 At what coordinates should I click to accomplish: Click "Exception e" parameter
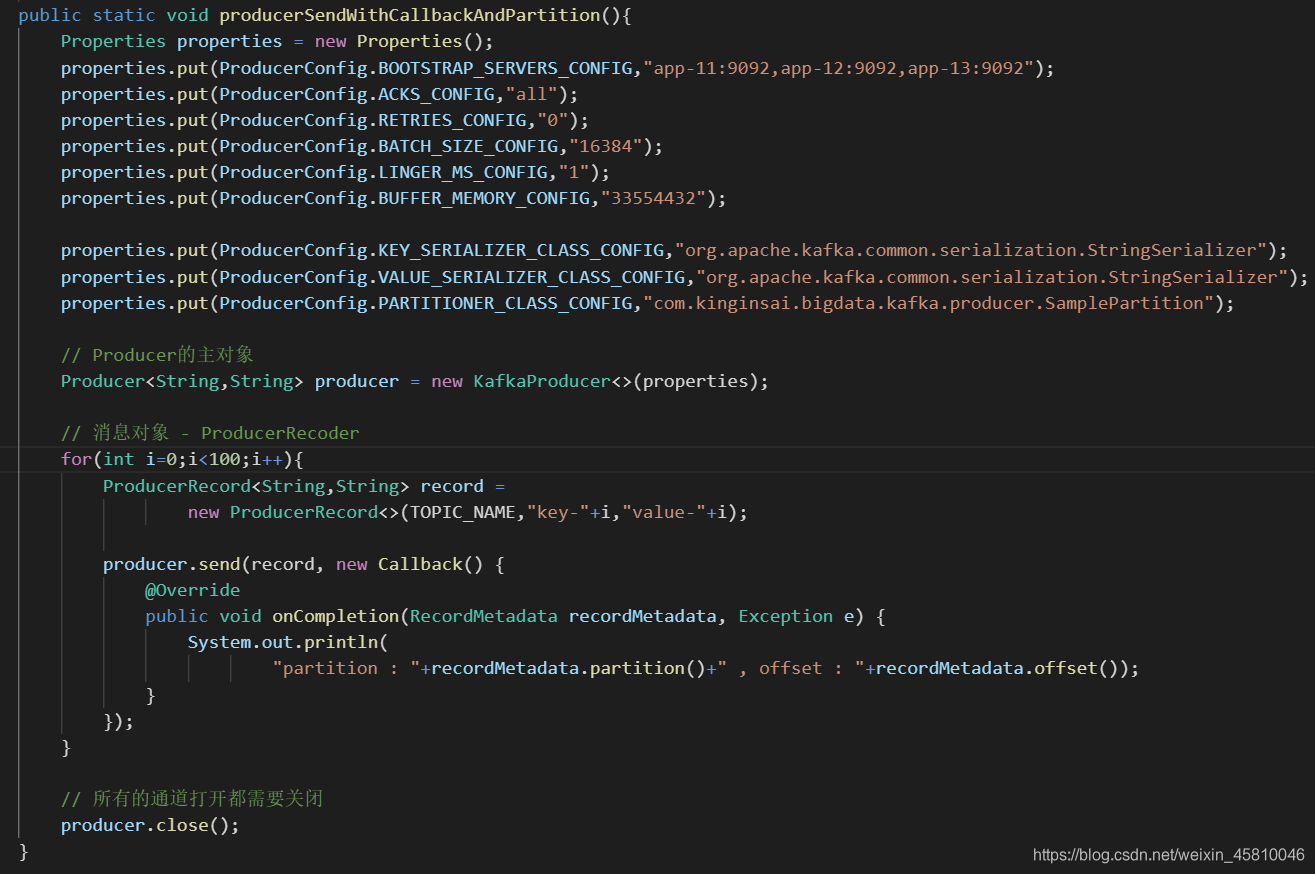796,616
